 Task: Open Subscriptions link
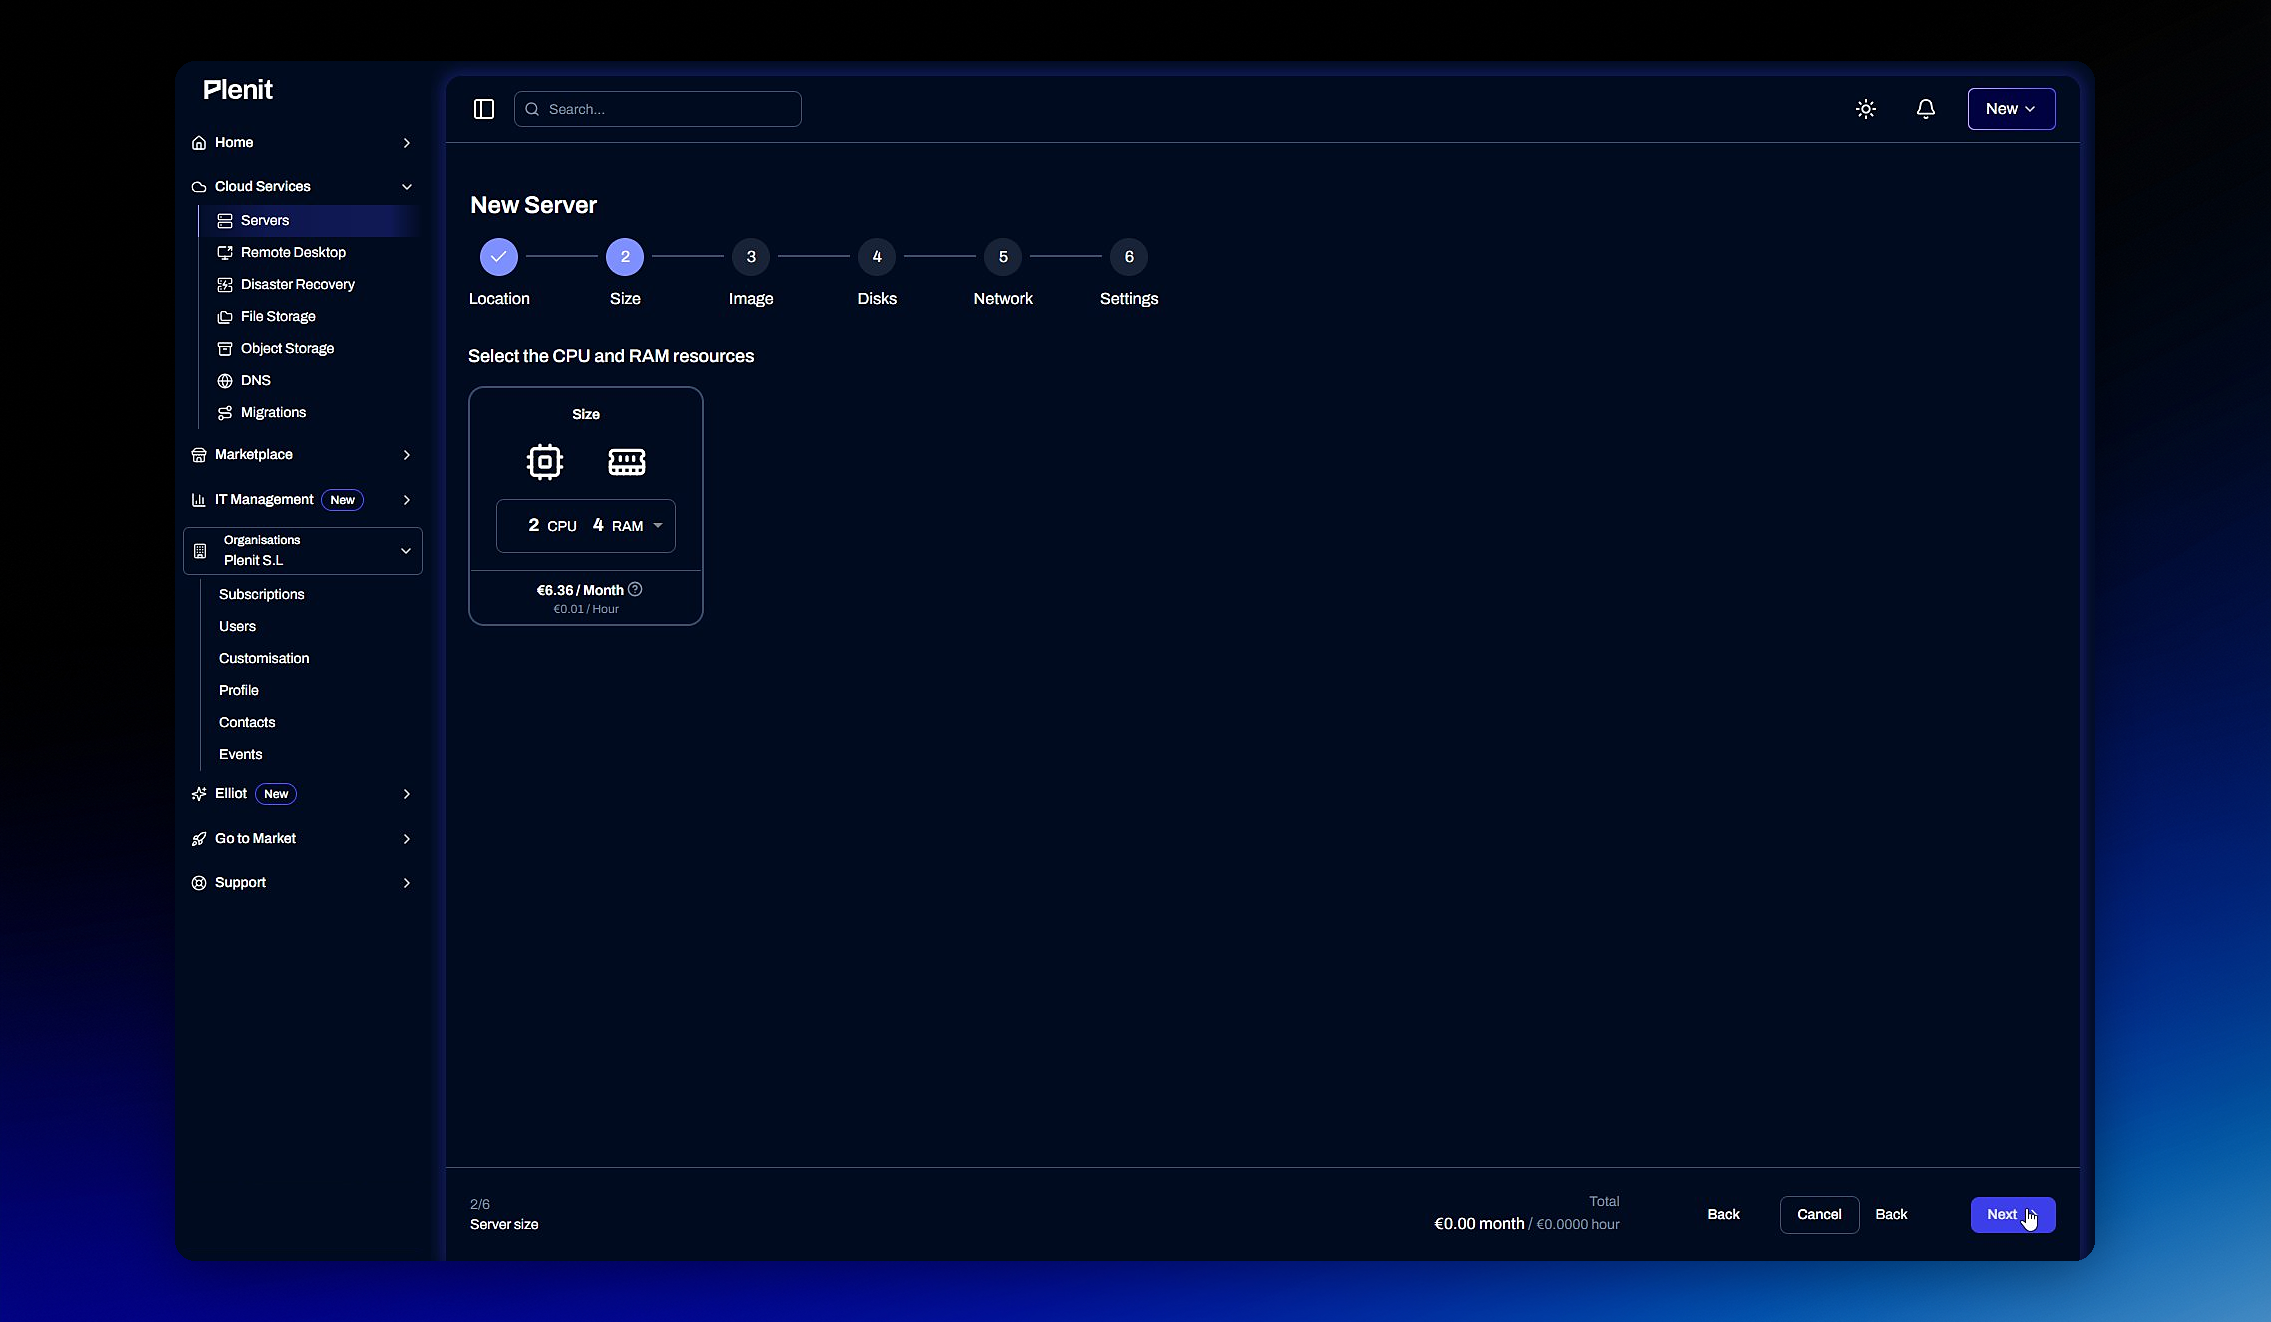(x=262, y=595)
